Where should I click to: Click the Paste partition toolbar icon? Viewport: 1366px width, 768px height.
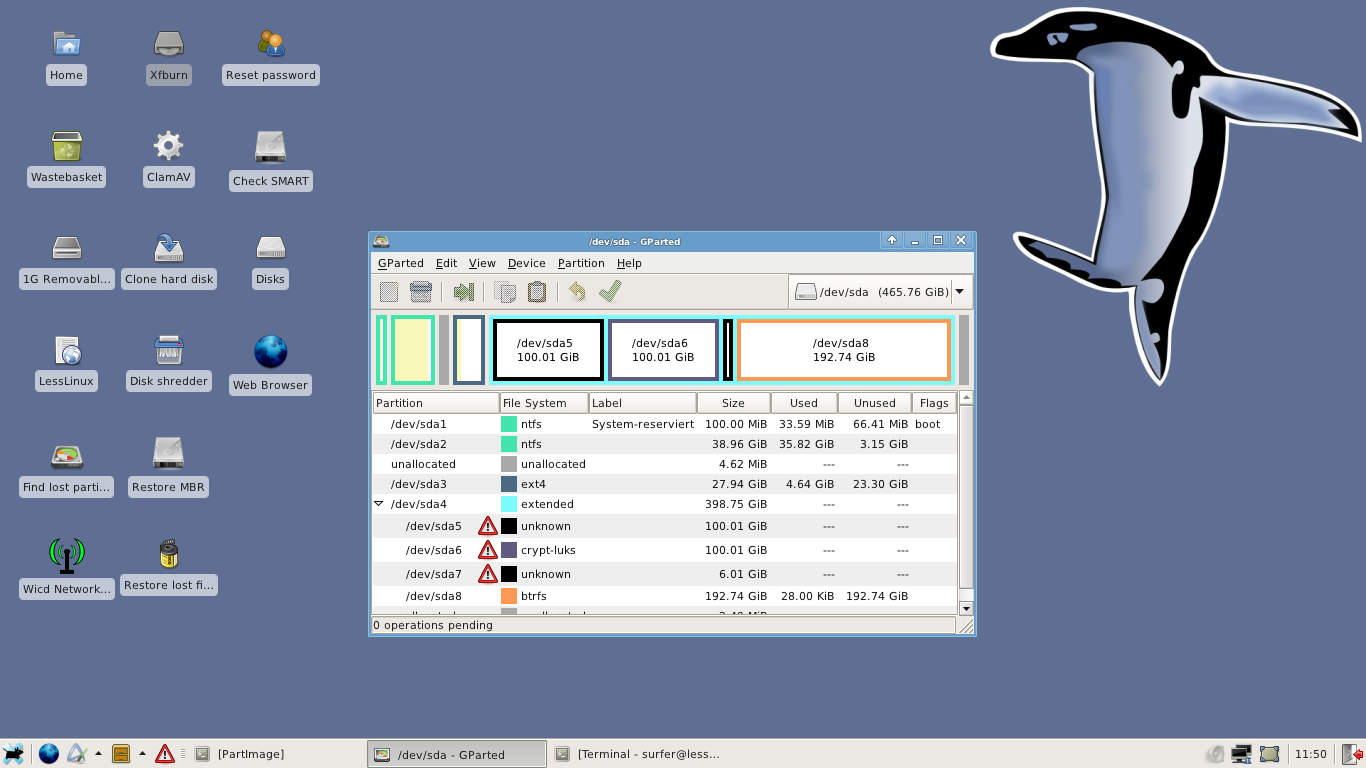[x=537, y=292]
